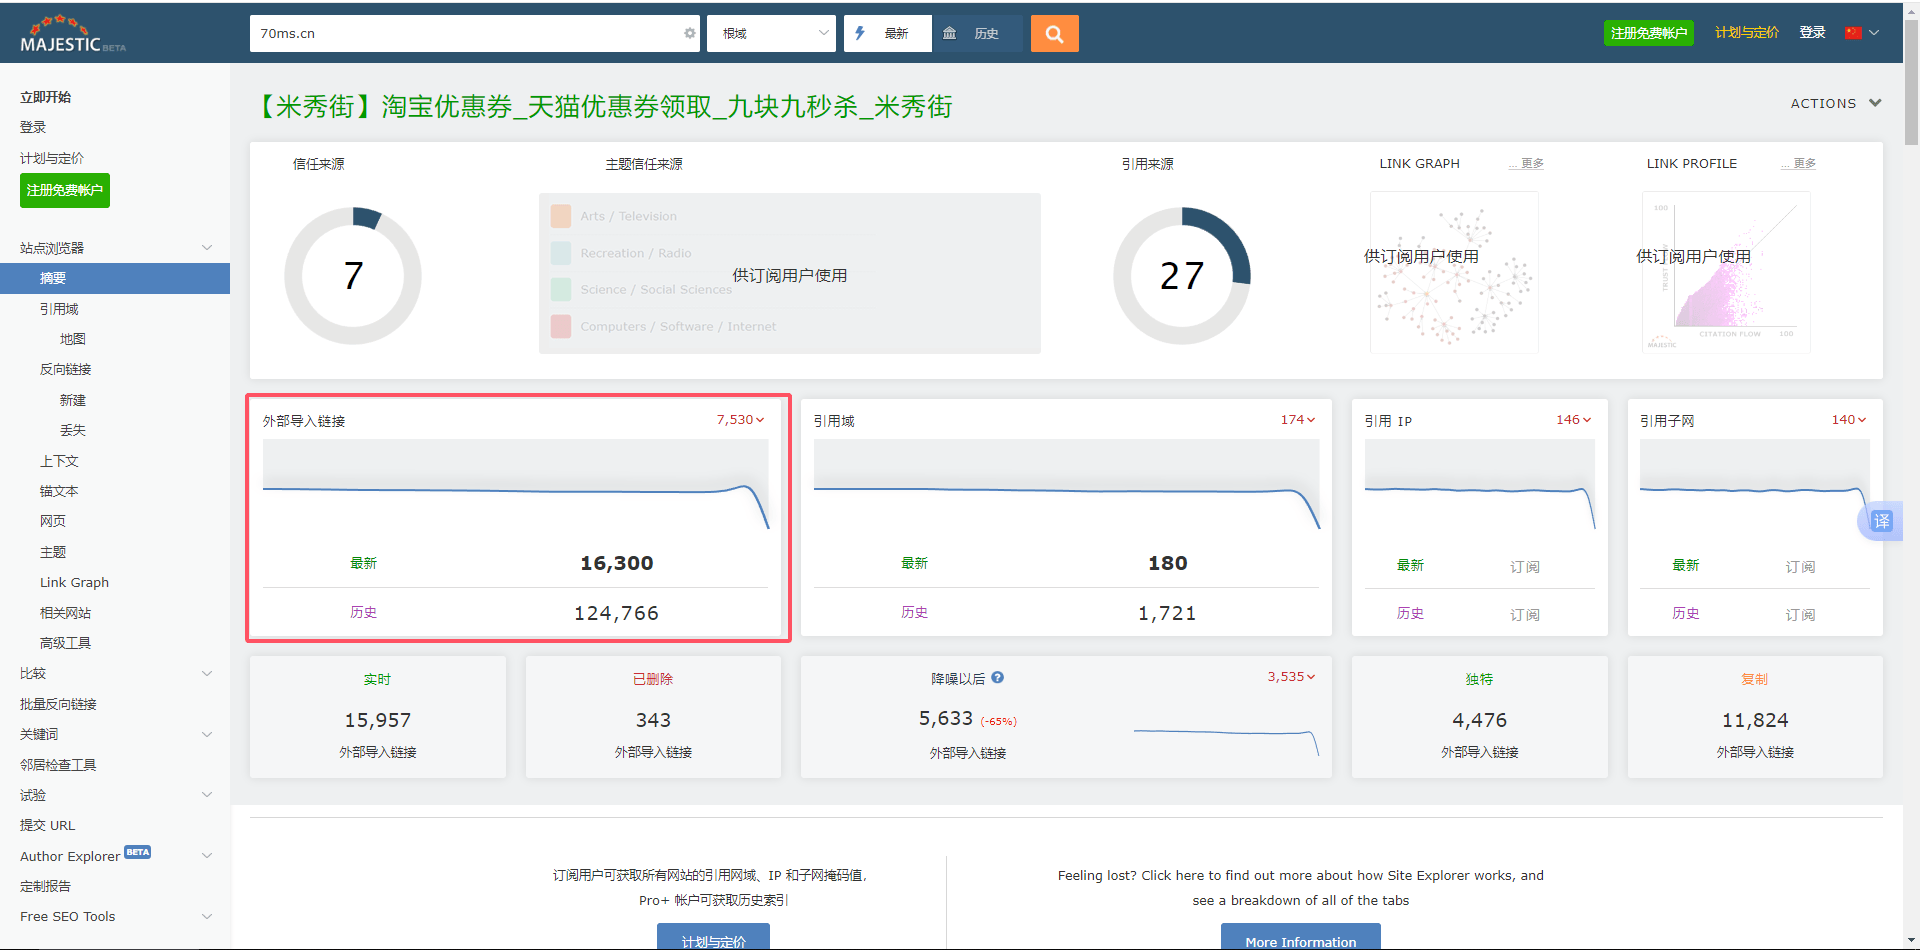Click the 15,957 实时 backlinks value
This screenshot has width=1920, height=950.
click(377, 720)
